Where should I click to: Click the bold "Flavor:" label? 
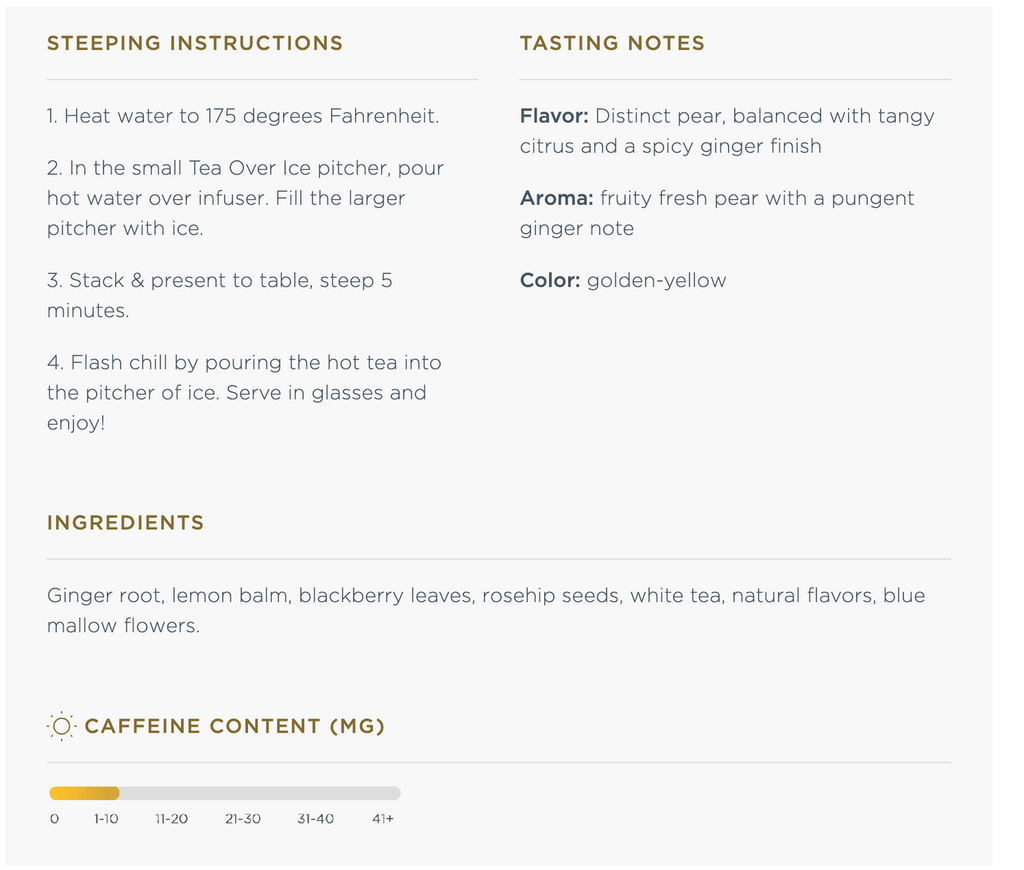click(x=554, y=116)
